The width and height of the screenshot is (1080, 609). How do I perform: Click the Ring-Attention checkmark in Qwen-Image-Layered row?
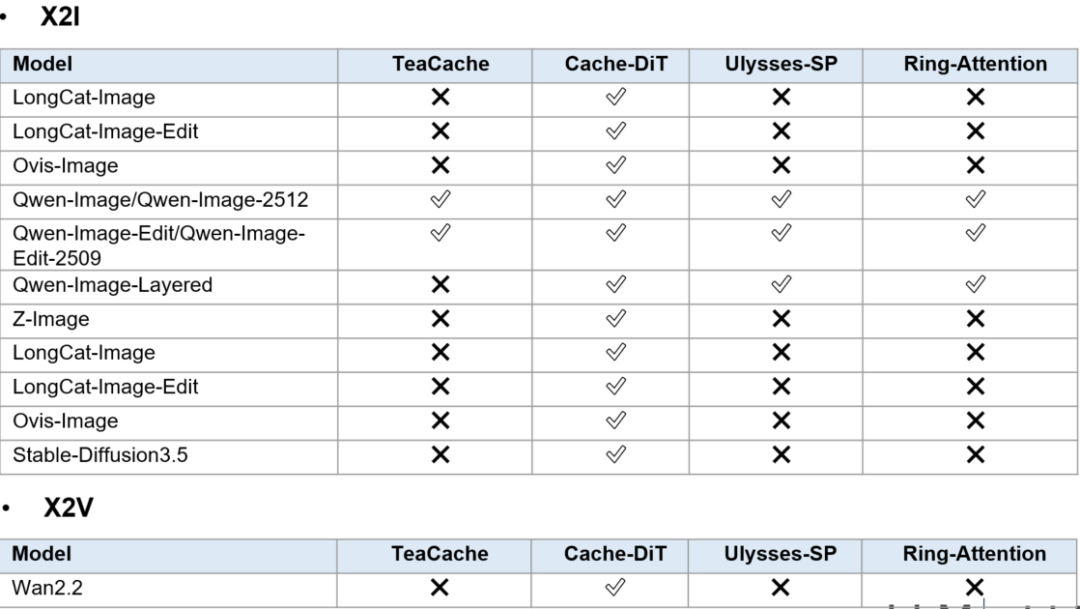[x=975, y=284]
